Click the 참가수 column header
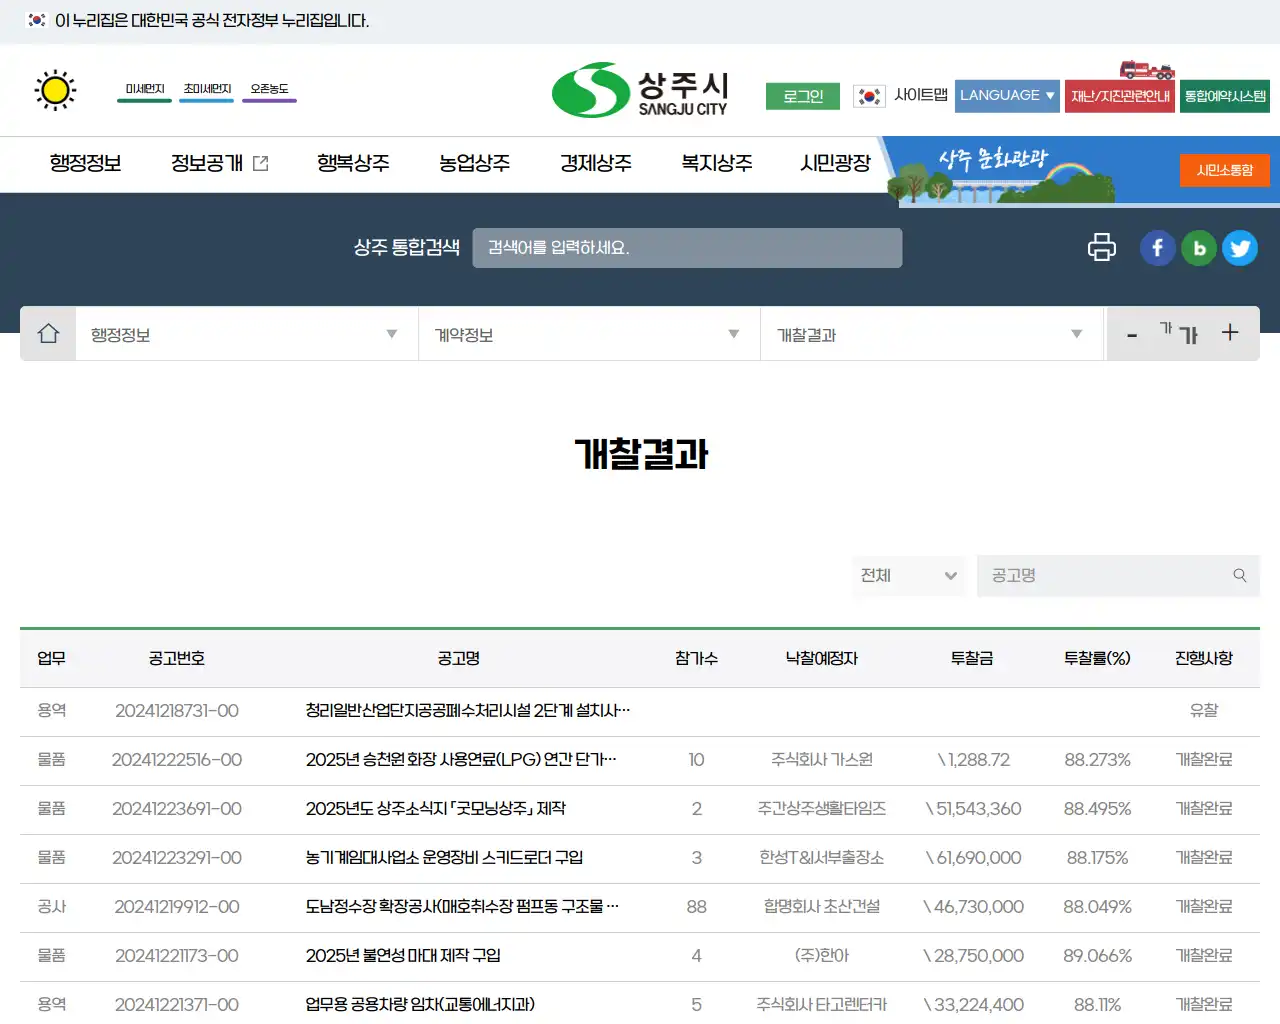1280x1024 pixels. point(697,658)
